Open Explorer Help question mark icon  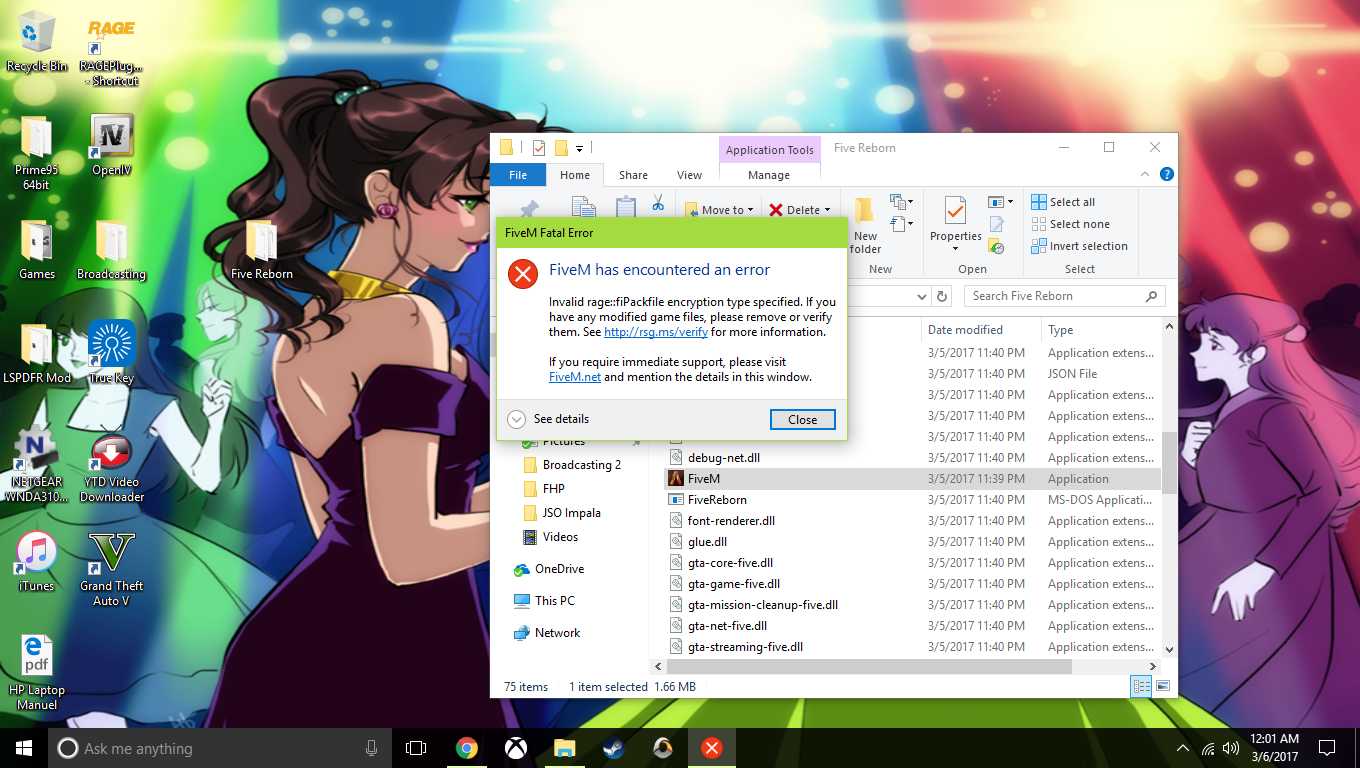click(x=1166, y=174)
